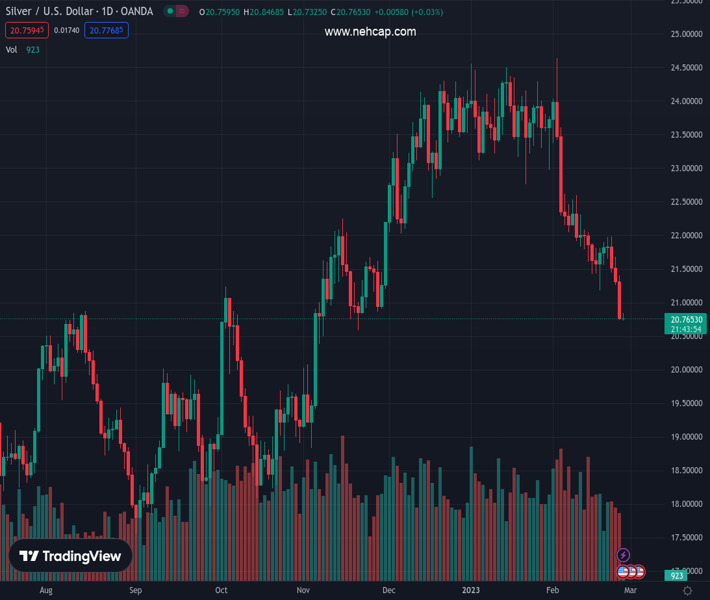This screenshot has width=710, height=600.
Task: Open the TradingView logo link
Action: point(71,556)
